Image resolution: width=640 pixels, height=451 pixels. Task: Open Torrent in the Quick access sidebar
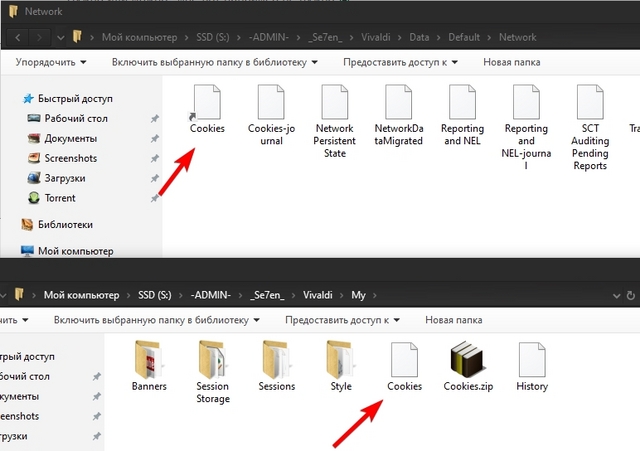[59, 198]
